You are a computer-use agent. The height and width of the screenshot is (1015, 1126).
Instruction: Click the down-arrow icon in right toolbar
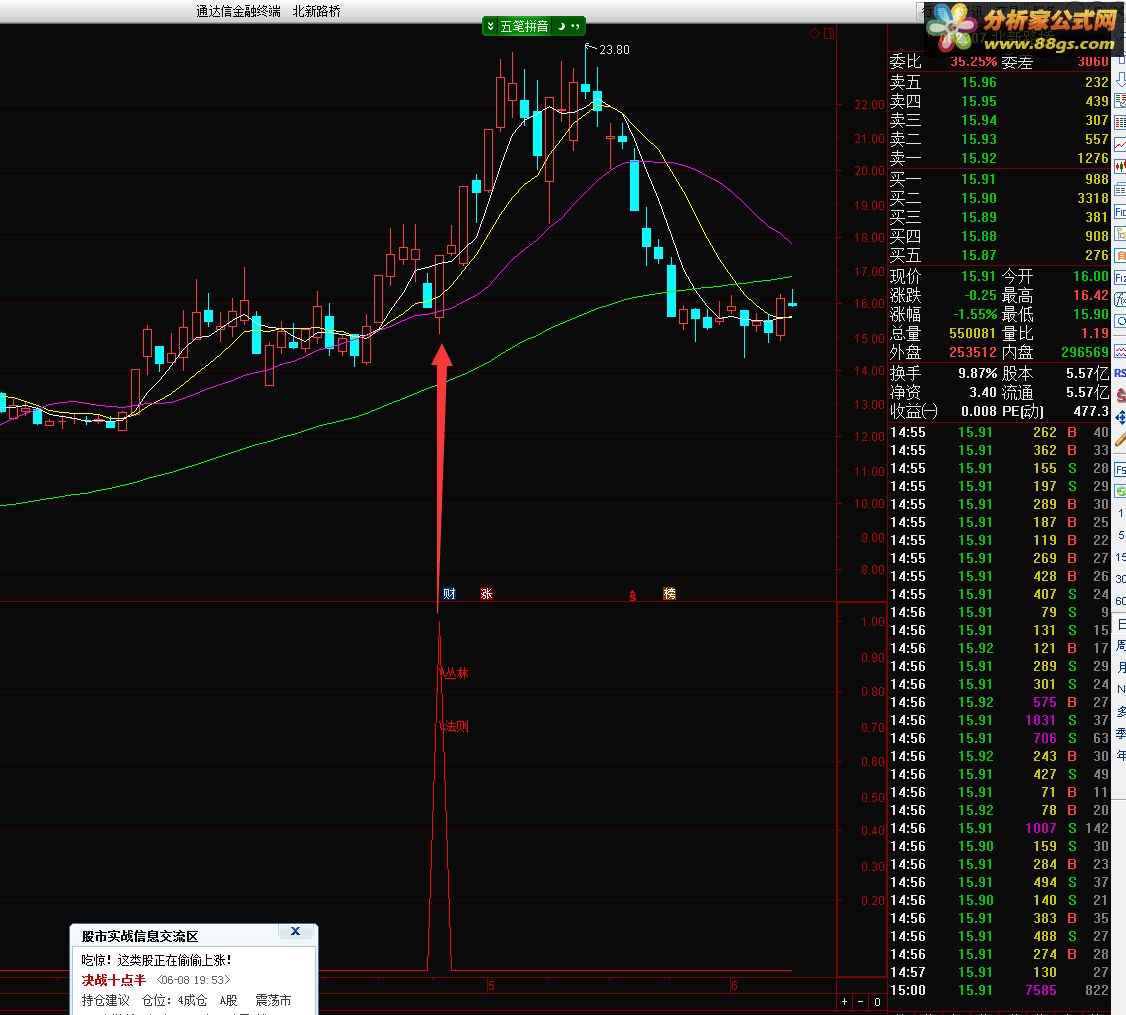[x=1120, y=79]
